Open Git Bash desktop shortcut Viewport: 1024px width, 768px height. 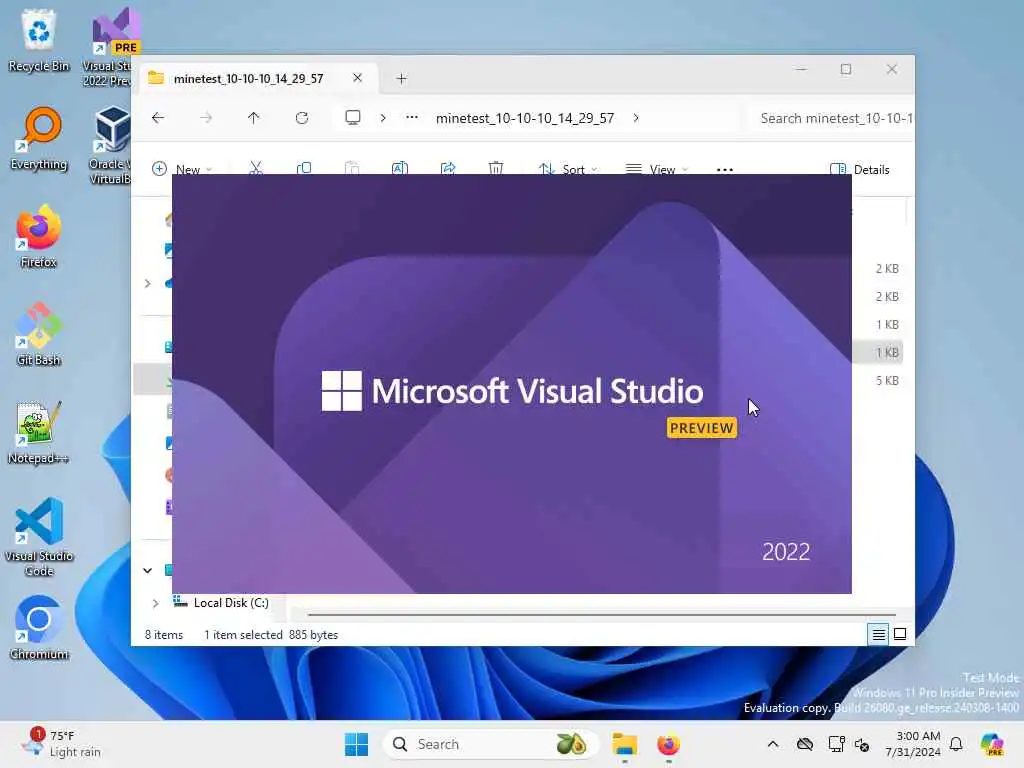click(39, 335)
